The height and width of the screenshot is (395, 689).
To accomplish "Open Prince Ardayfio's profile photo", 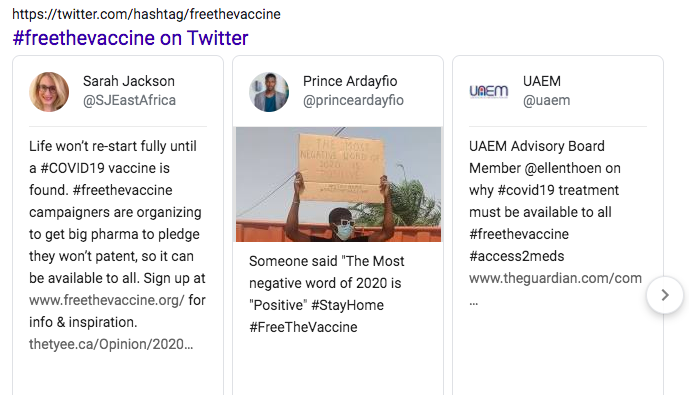I will pyautogui.click(x=269, y=92).
